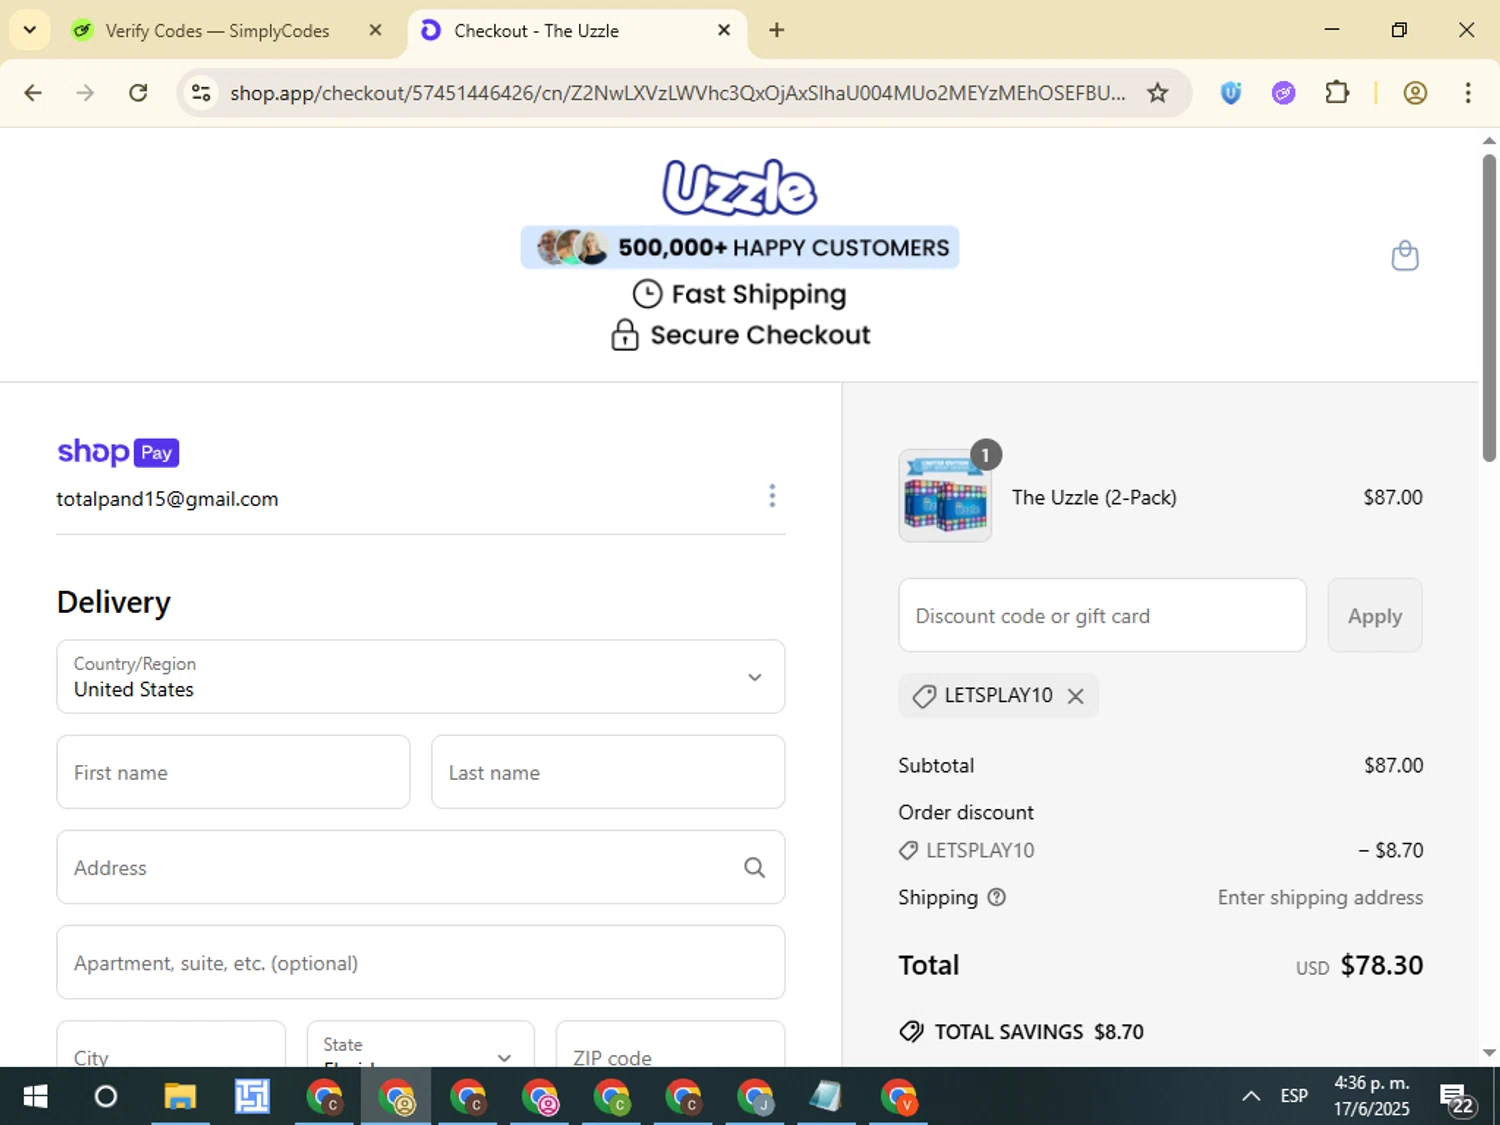Click the ESP language indicator

1294,1096
